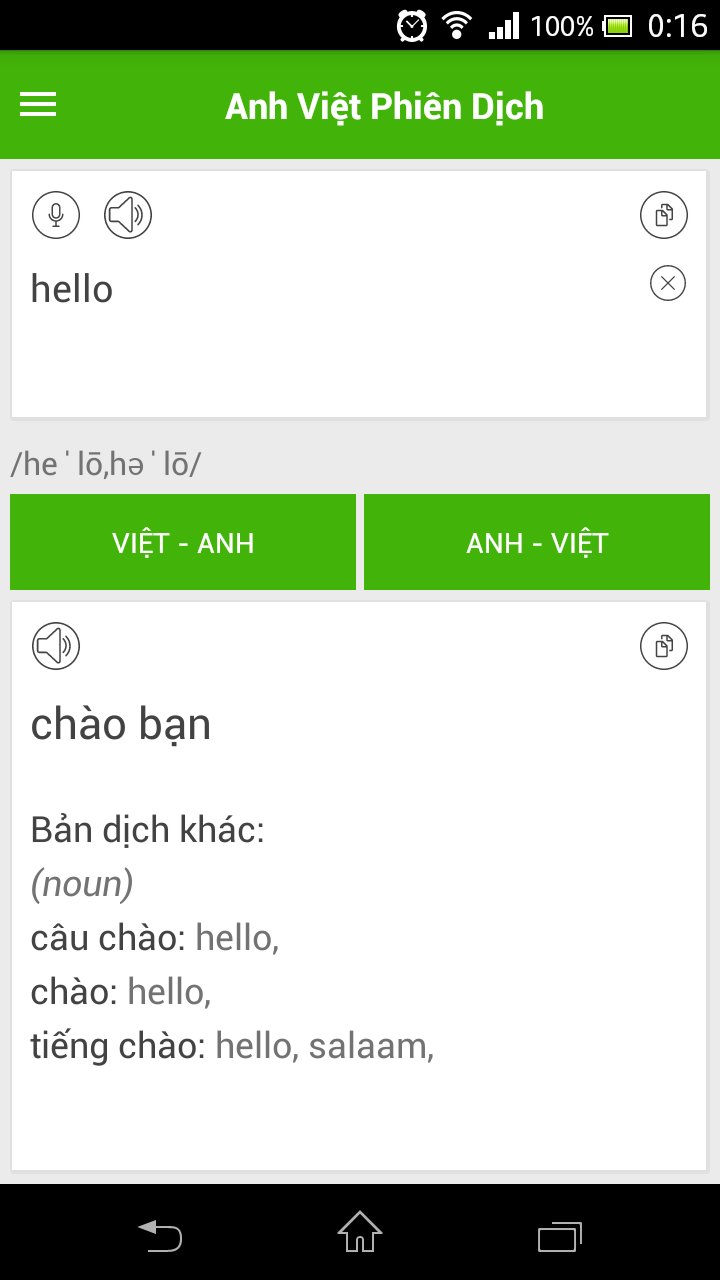Play audio of translation chào bạn
This screenshot has width=720, height=1280.
click(56, 646)
